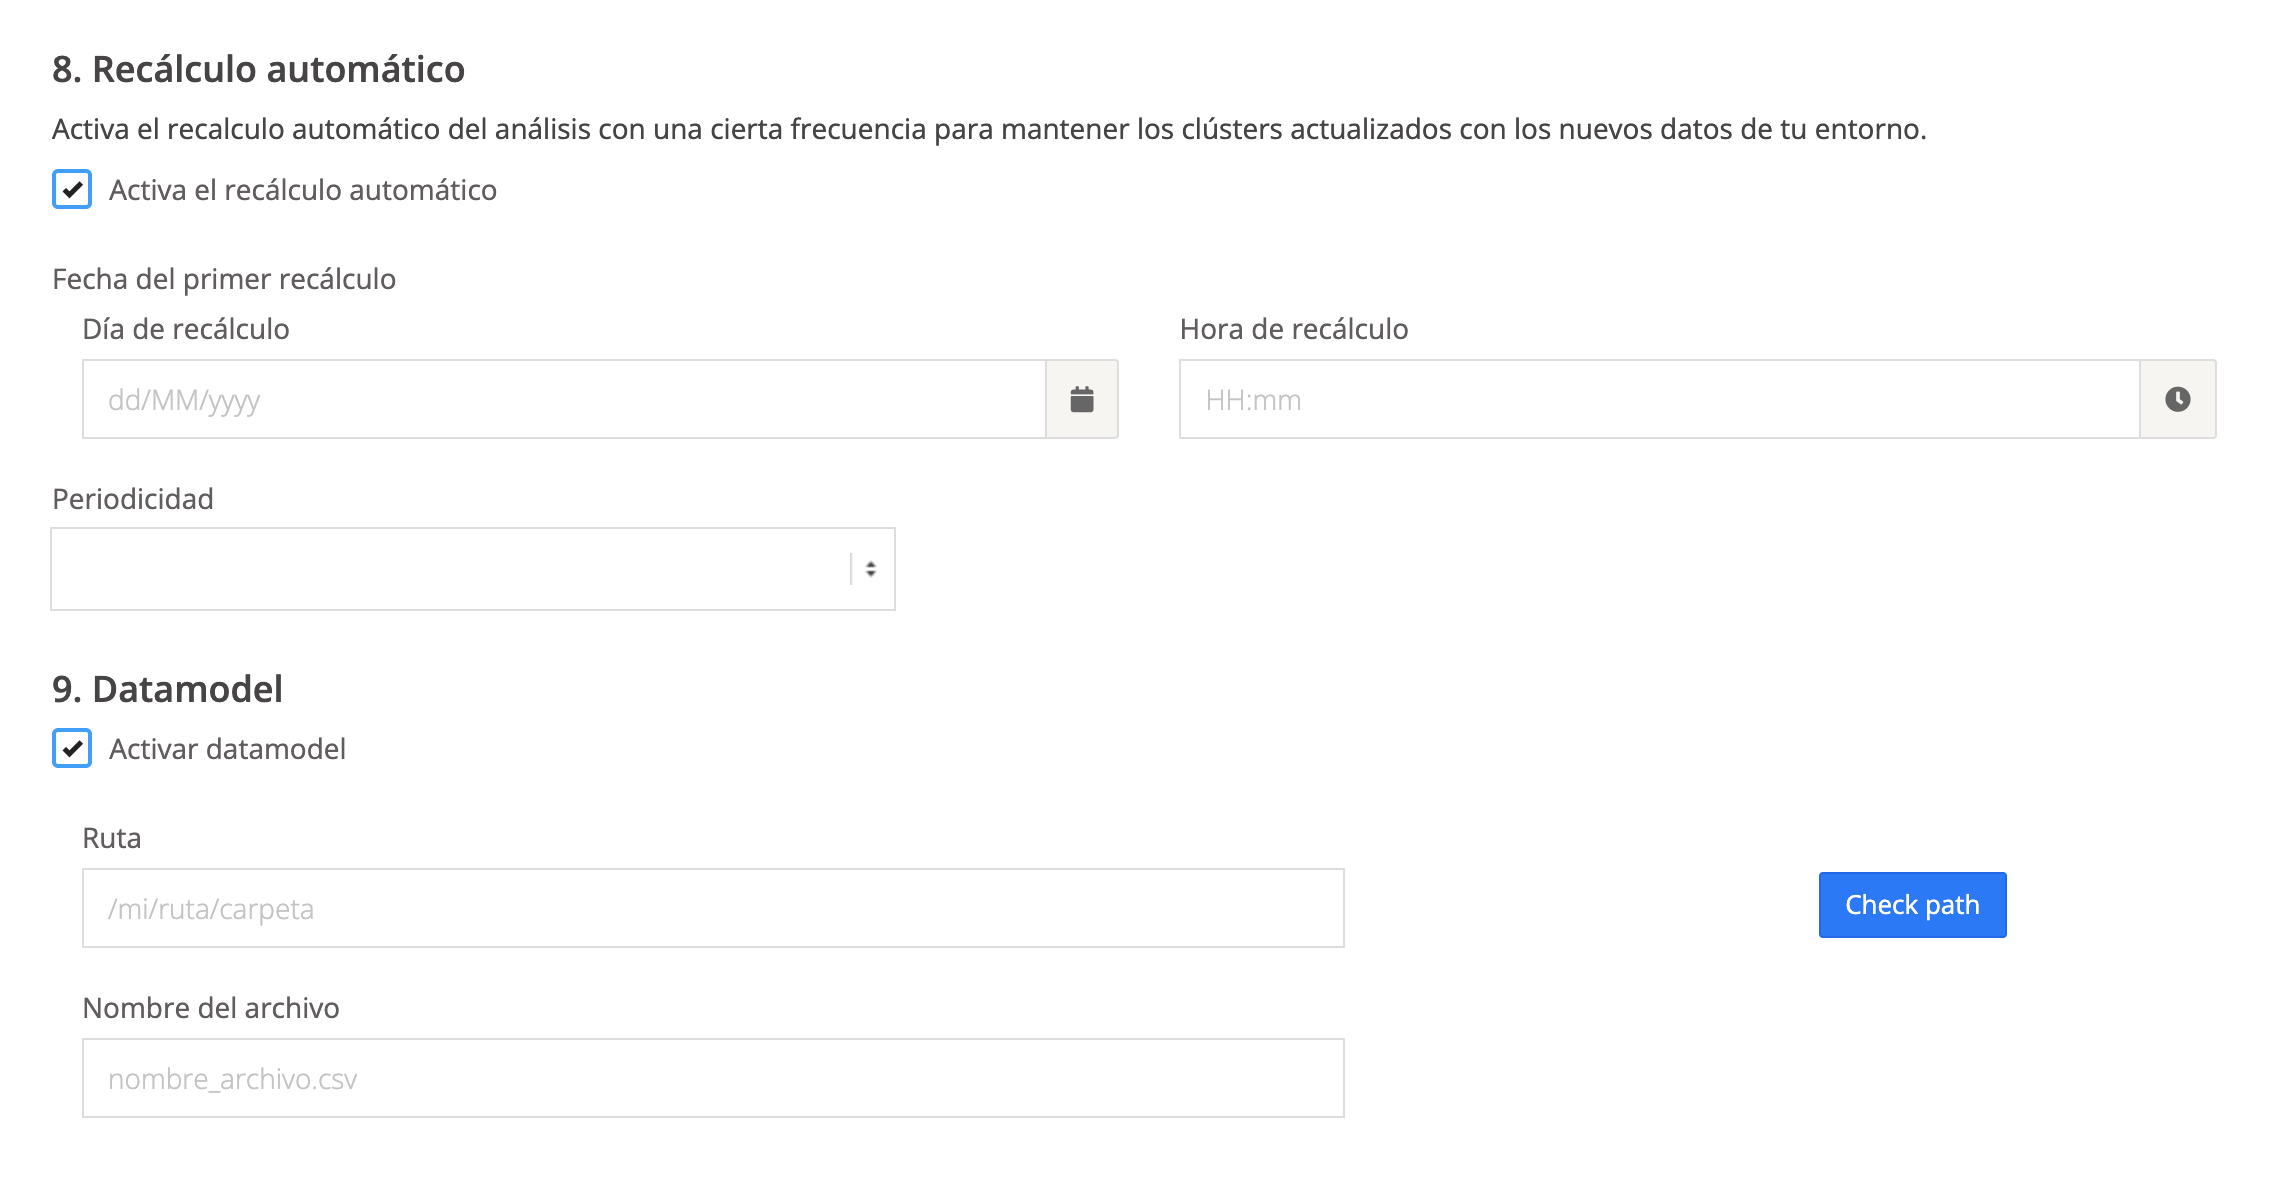Image resolution: width=2278 pixels, height=1194 pixels.
Task: Uncheck the Activa el recálculo automático checkbox
Action: point(72,189)
